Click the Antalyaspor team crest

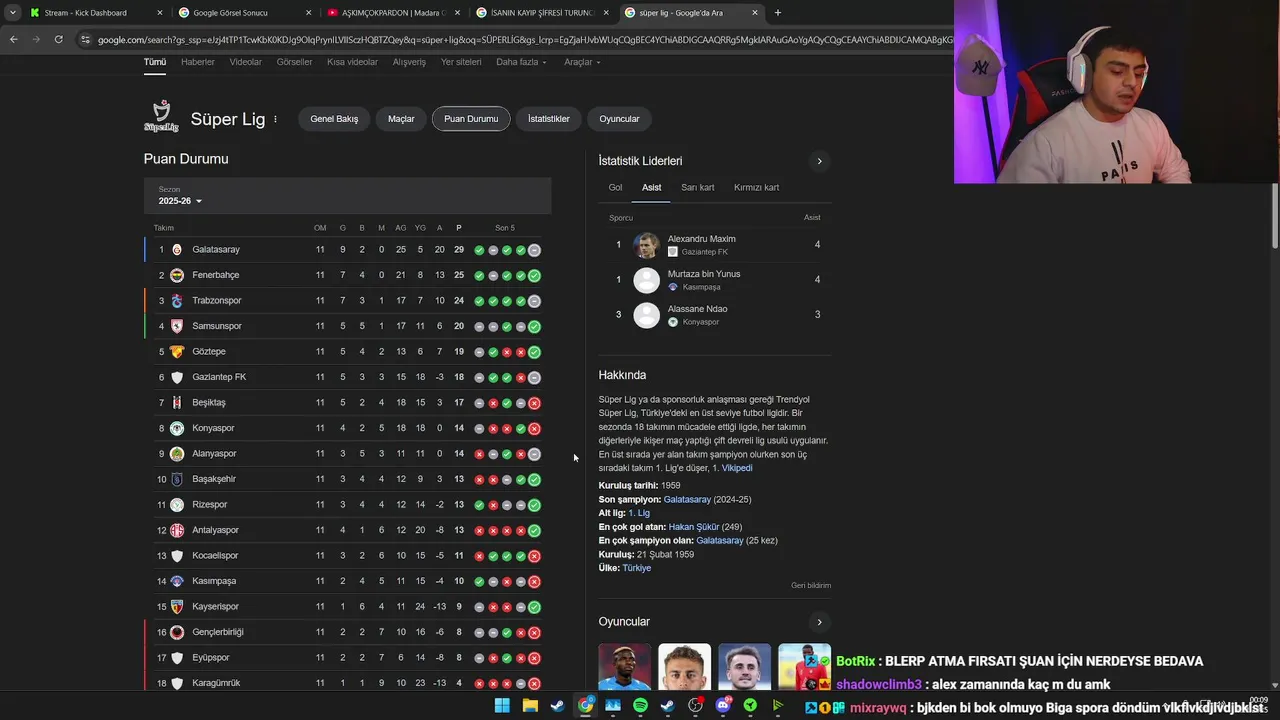pyautogui.click(x=177, y=530)
